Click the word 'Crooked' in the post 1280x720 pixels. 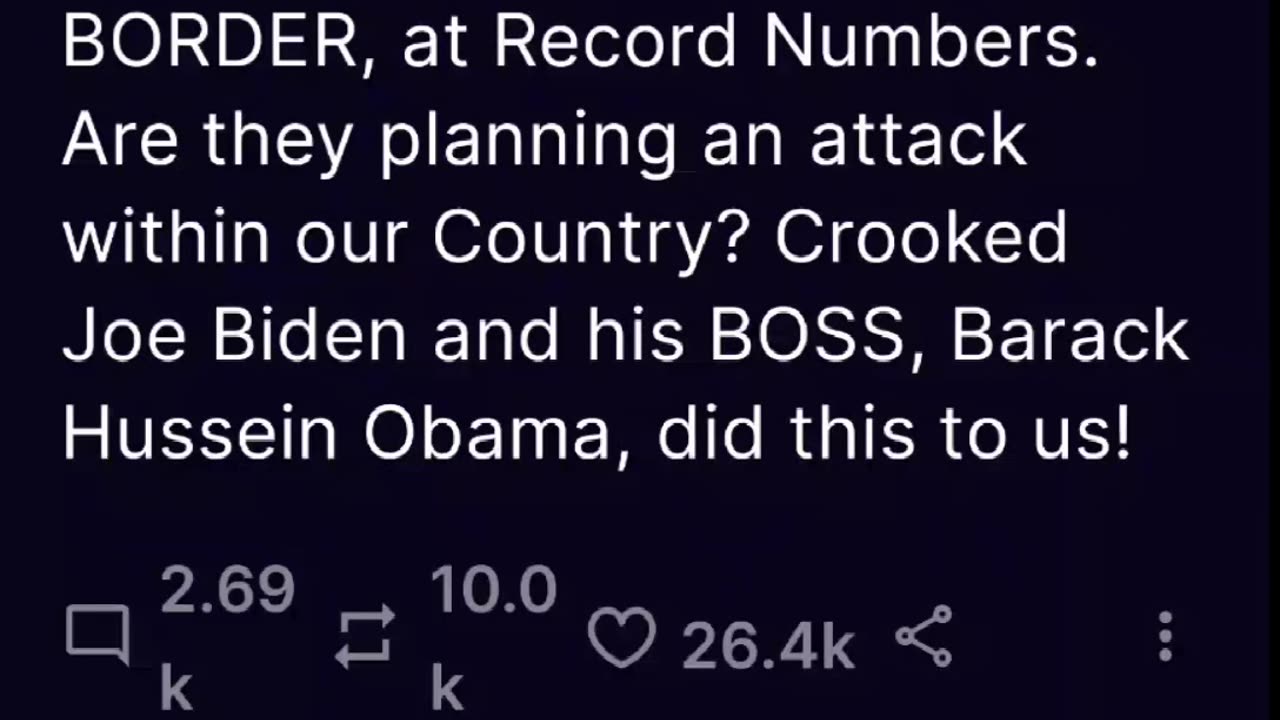pyautogui.click(x=921, y=237)
